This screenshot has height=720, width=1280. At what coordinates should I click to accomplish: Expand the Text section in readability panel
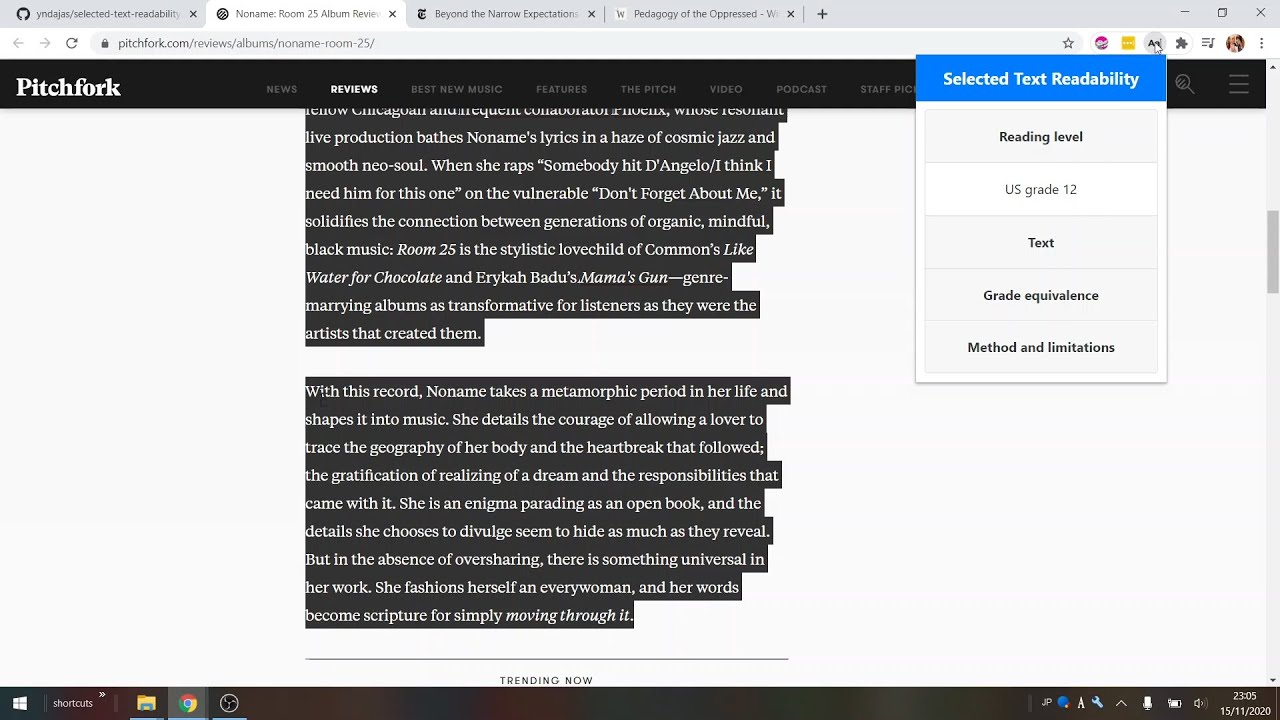[x=1041, y=242]
